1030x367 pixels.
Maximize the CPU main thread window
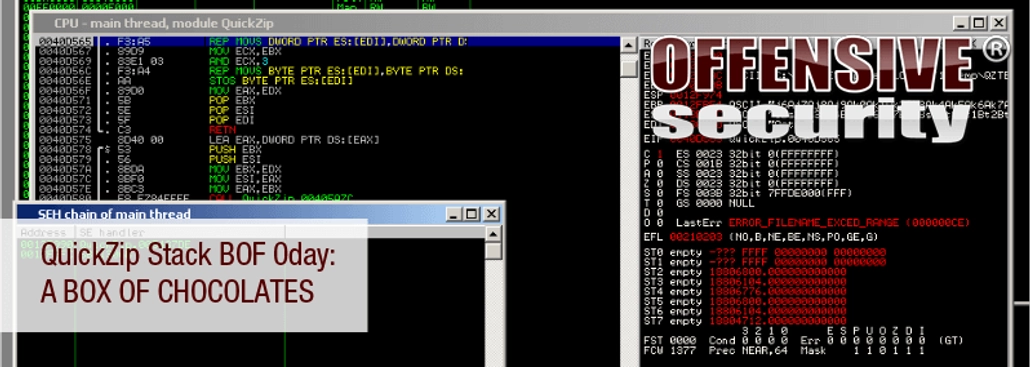(x=979, y=23)
